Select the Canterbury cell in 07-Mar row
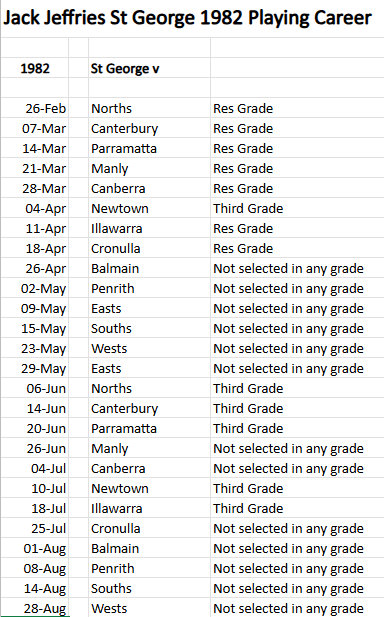The image size is (384, 617). point(150,128)
